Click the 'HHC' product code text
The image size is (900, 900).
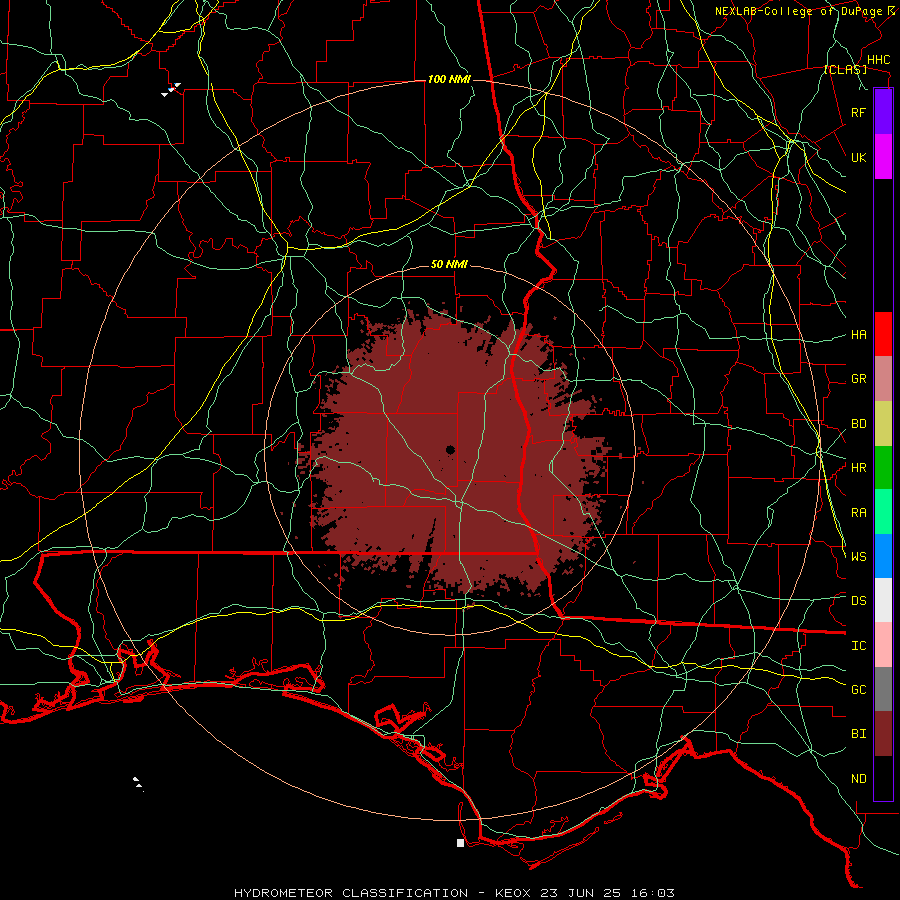(878, 60)
